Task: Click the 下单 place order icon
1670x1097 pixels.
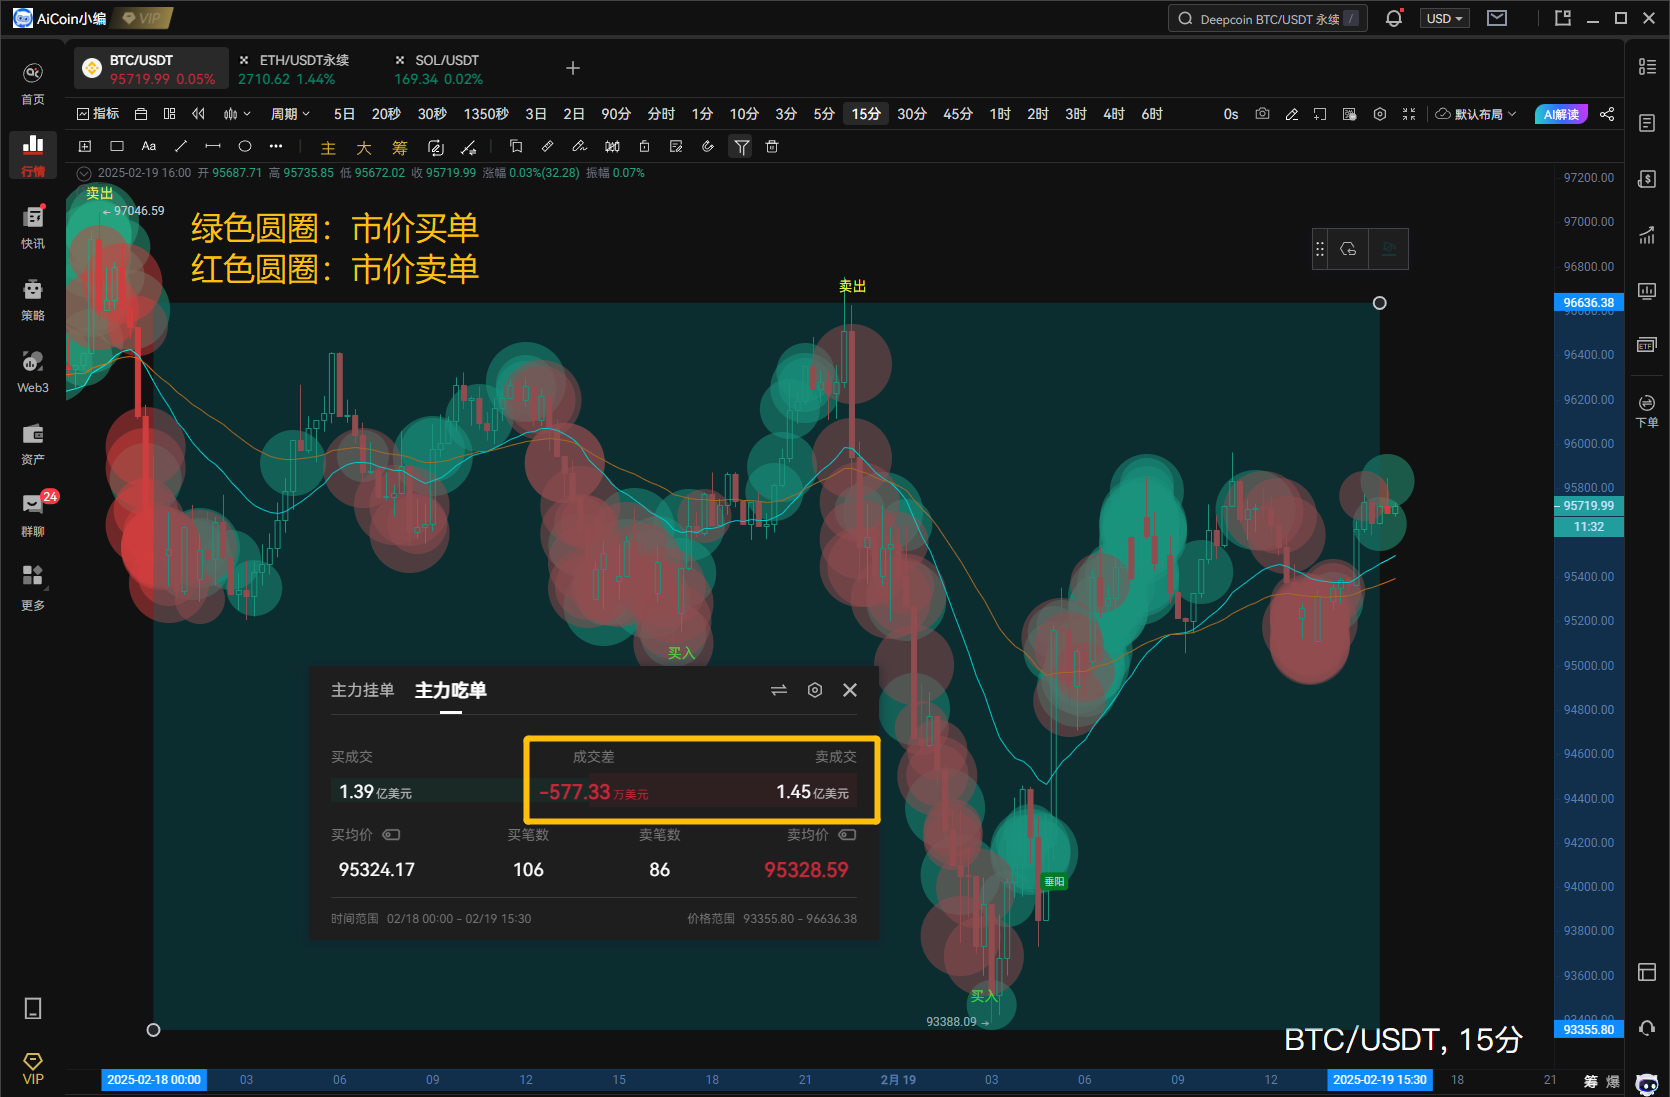Action: (x=1647, y=410)
